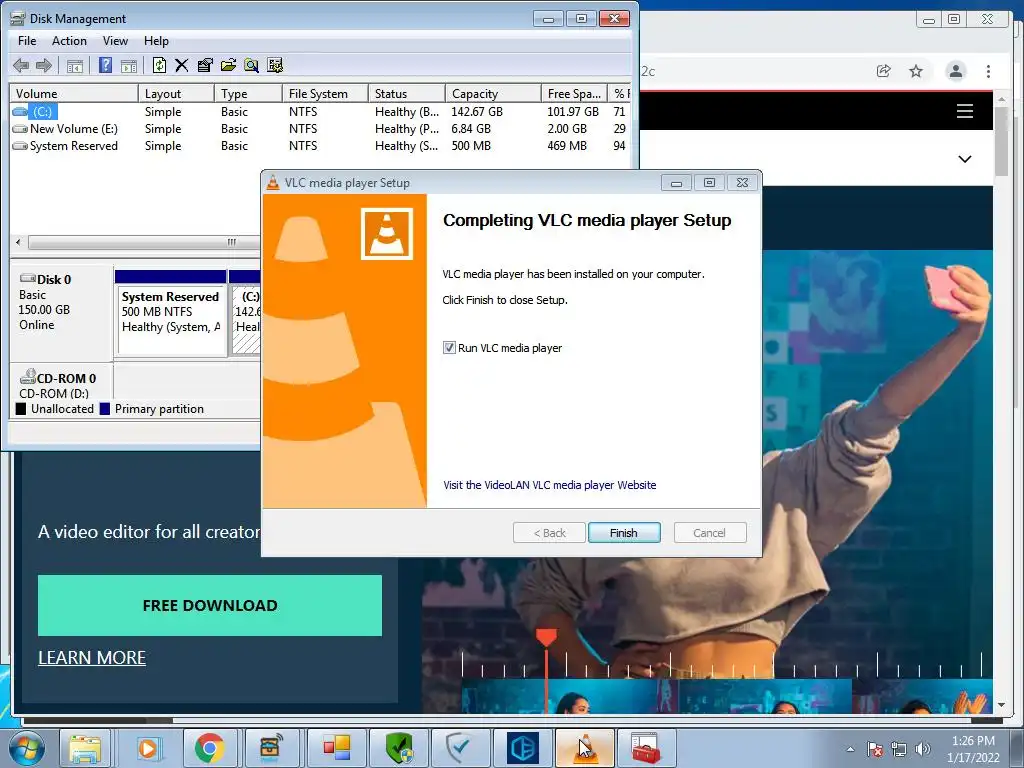Click the share icon in Chrome address bar
The height and width of the screenshot is (768, 1024).
click(884, 71)
